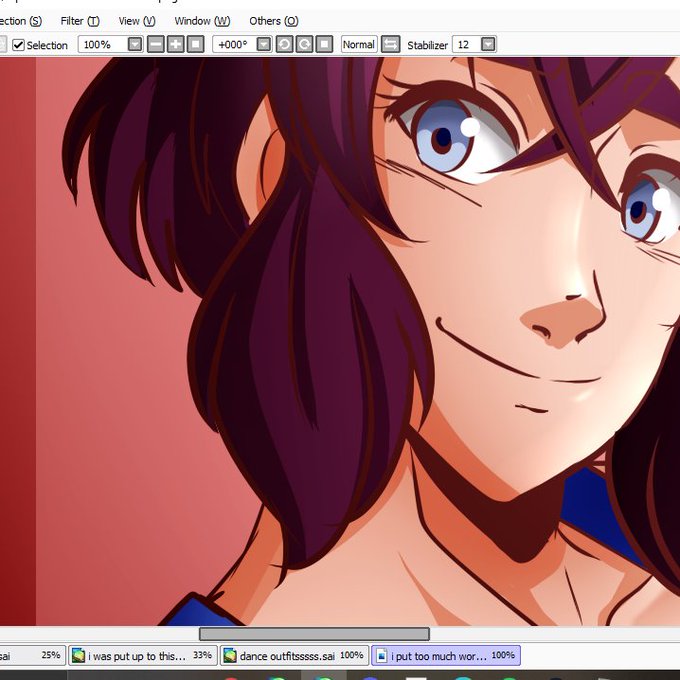This screenshot has height=680, width=680.
Task: Click the character's left blue eye on the canvas
Action: (x=443, y=138)
